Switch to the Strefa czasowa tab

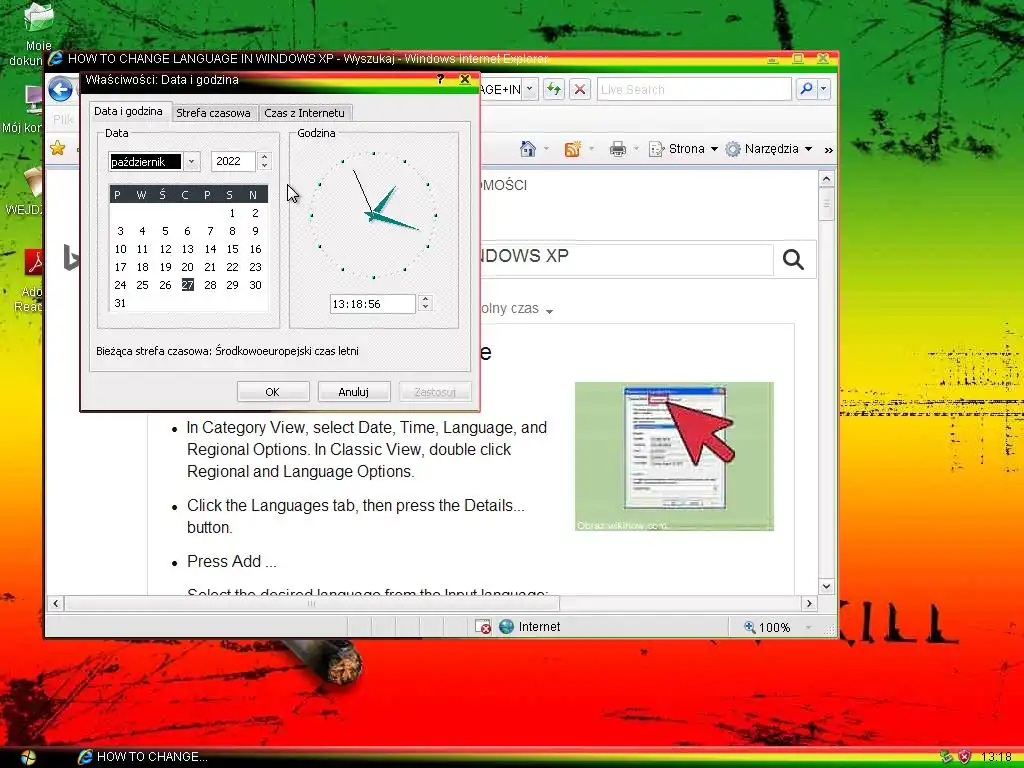pos(214,113)
